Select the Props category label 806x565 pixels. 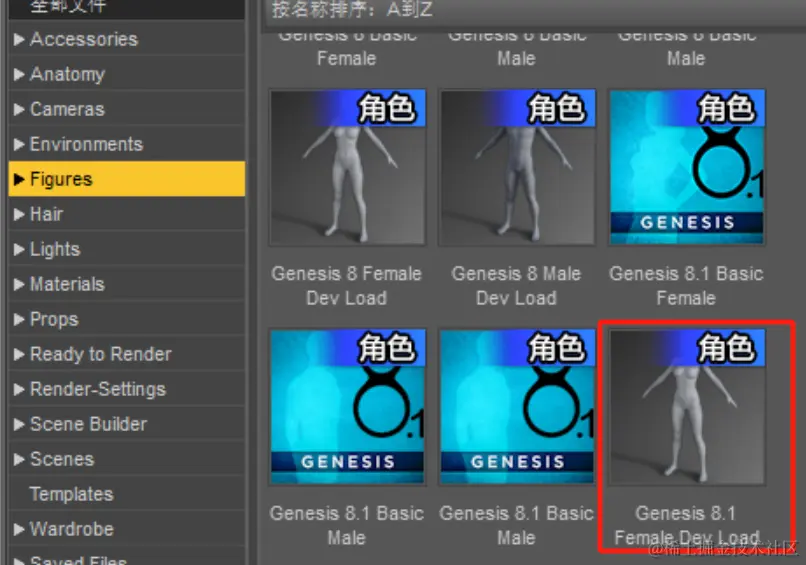pyautogui.click(x=54, y=319)
